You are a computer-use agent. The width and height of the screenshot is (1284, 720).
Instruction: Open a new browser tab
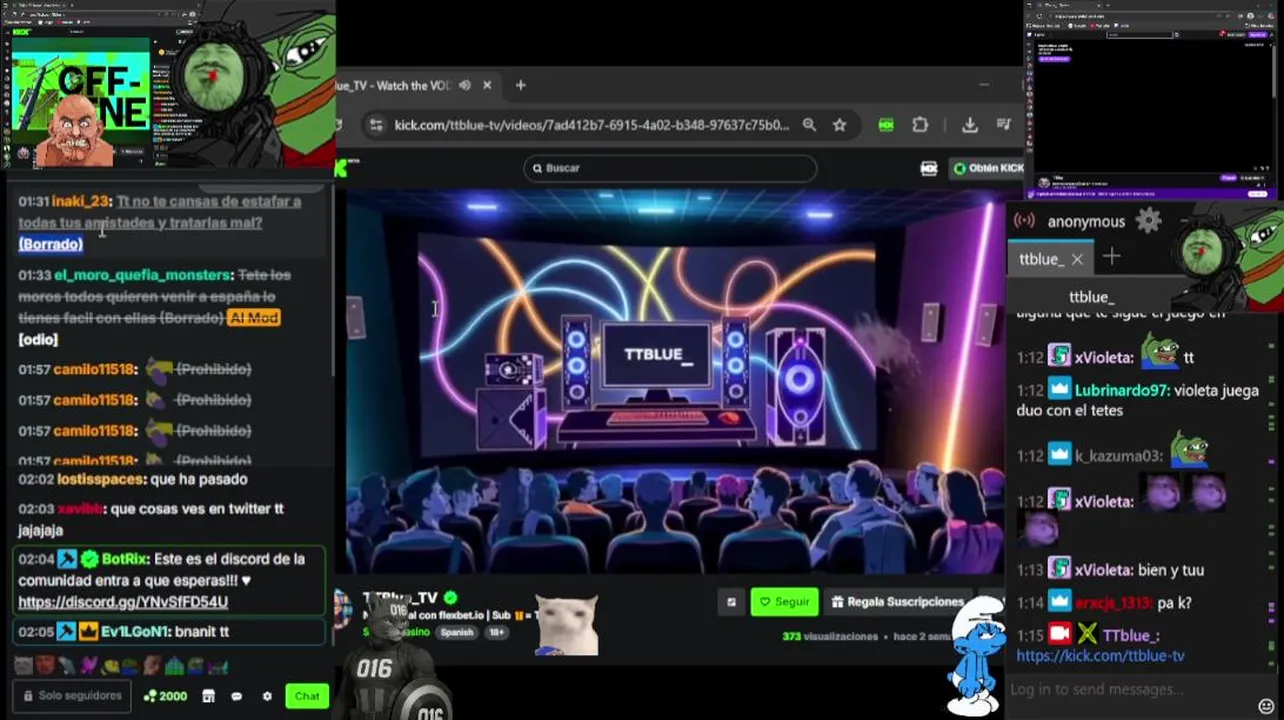(520, 85)
